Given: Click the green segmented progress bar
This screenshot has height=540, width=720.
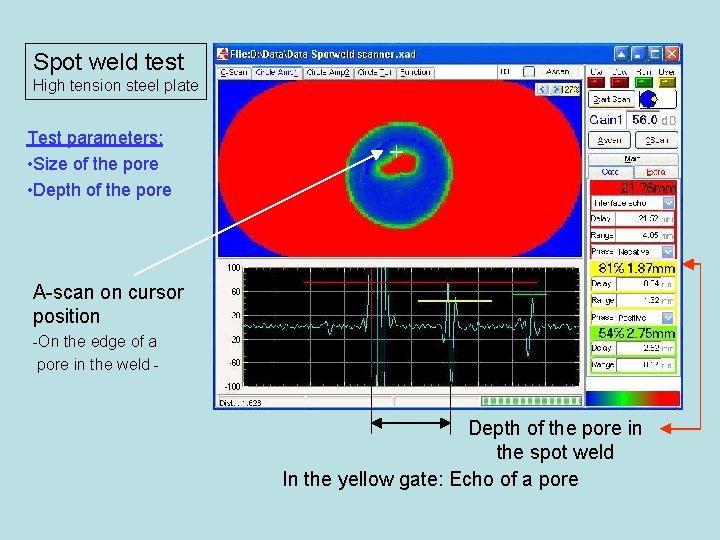Looking at the screenshot, I should pyautogui.click(x=531, y=401).
